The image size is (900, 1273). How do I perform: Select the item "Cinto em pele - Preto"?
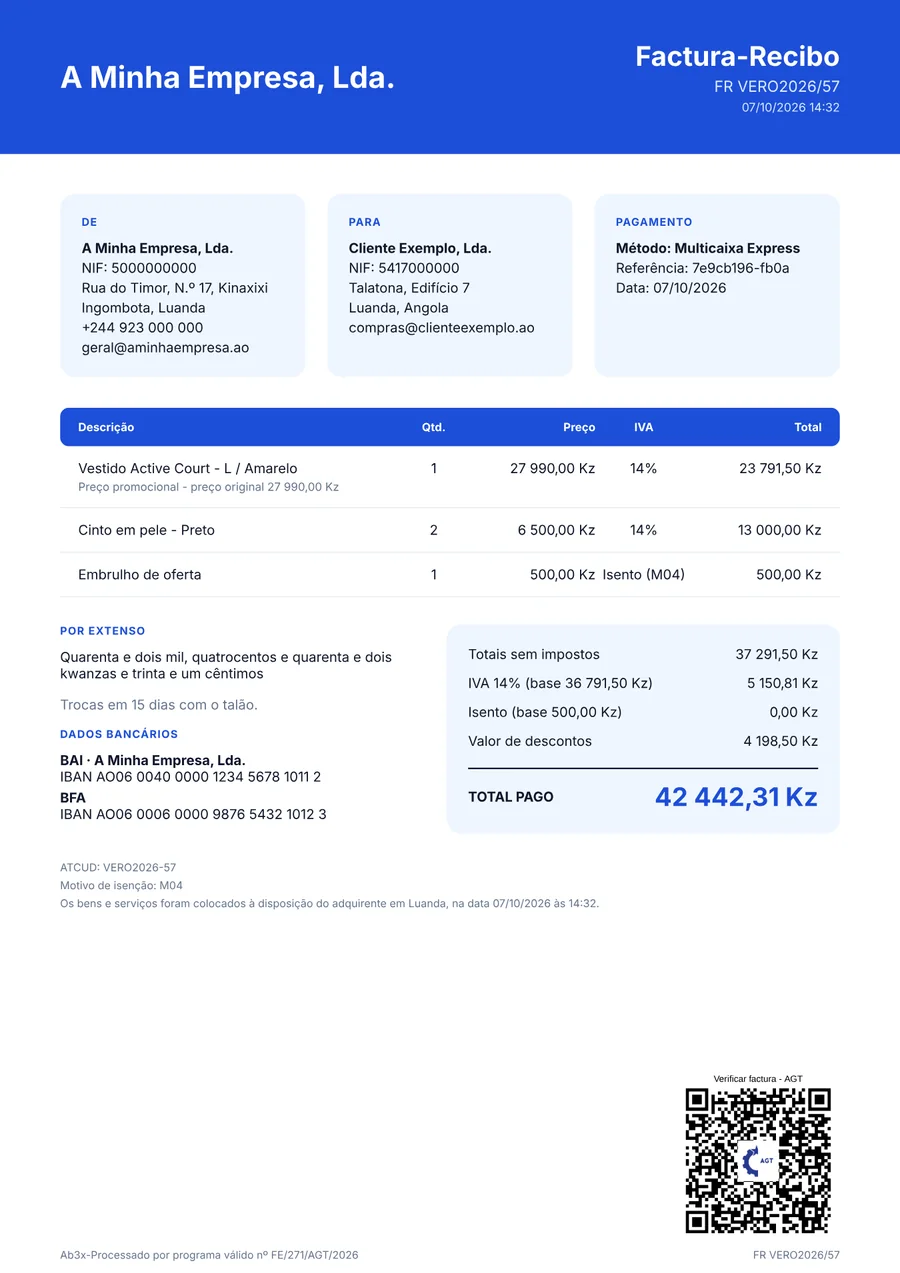click(x=146, y=530)
